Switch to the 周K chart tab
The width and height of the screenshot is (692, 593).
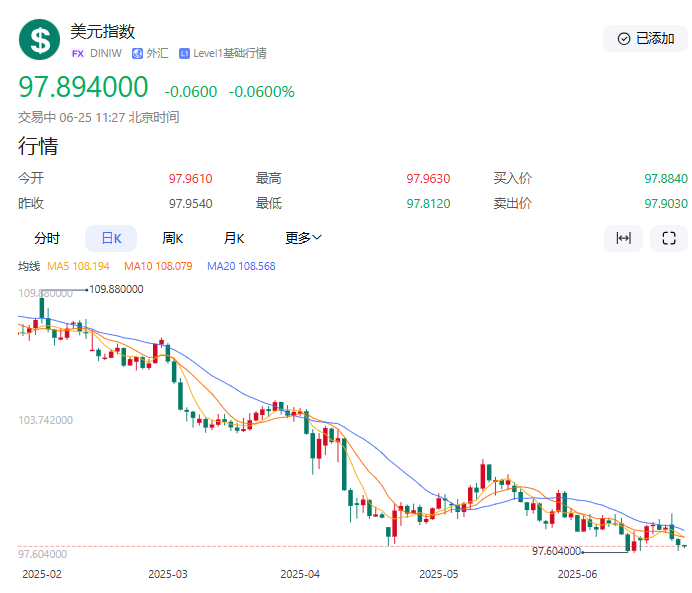pos(172,238)
